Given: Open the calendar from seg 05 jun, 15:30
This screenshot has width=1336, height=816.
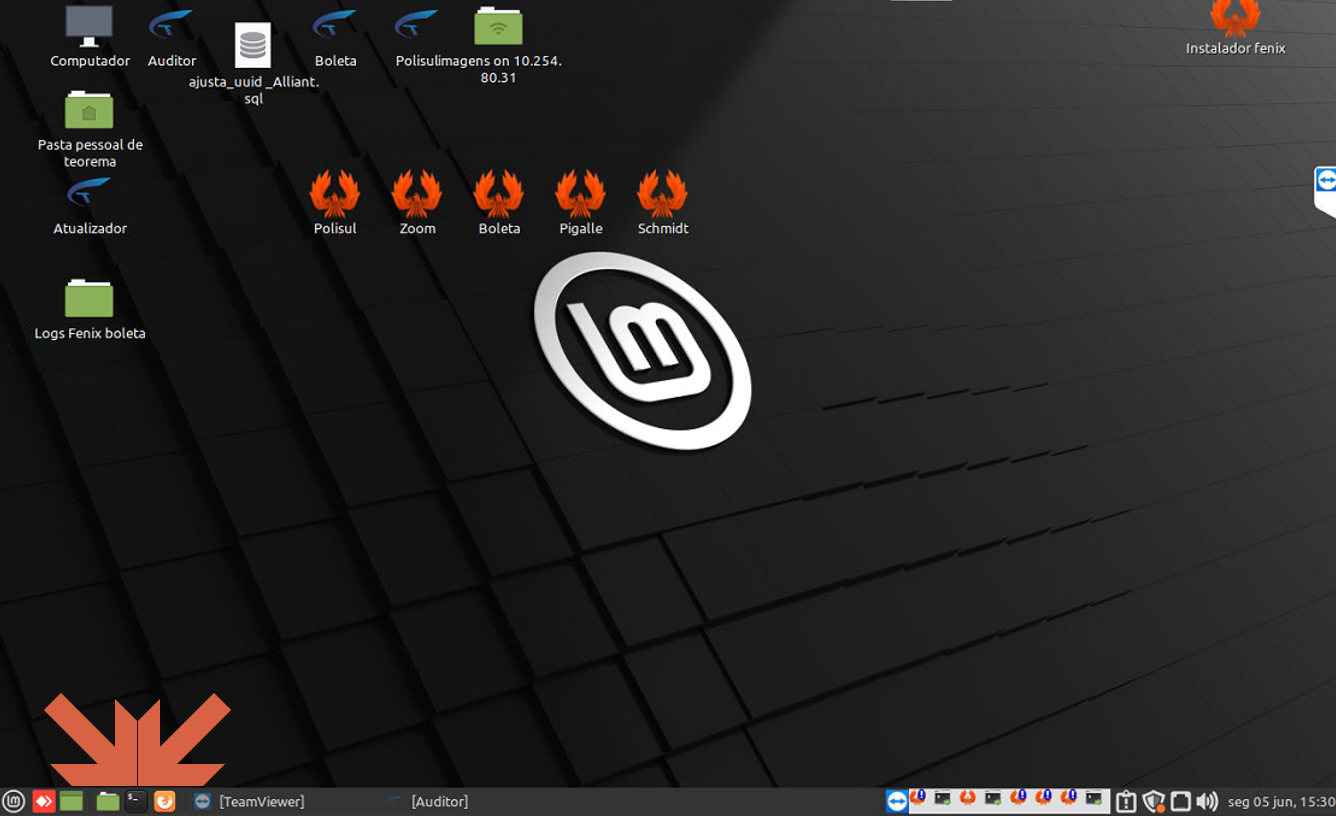Looking at the screenshot, I should pyautogui.click(x=1281, y=801).
